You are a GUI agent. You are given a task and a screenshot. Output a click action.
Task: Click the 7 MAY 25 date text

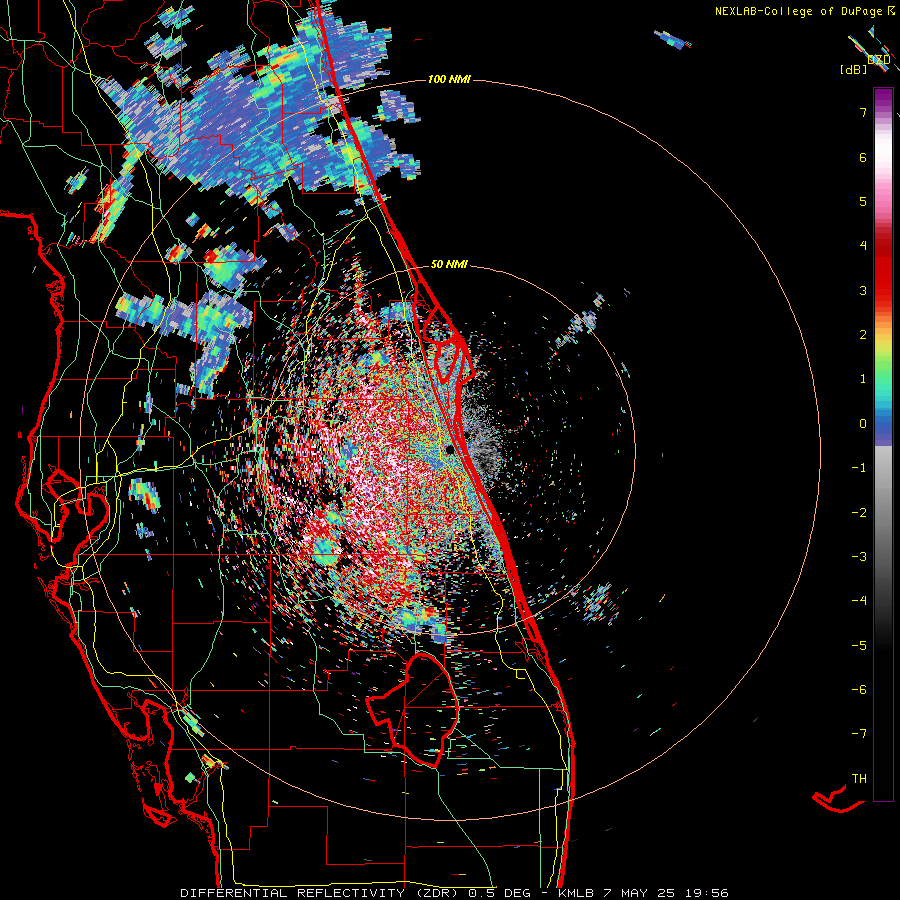(640, 893)
